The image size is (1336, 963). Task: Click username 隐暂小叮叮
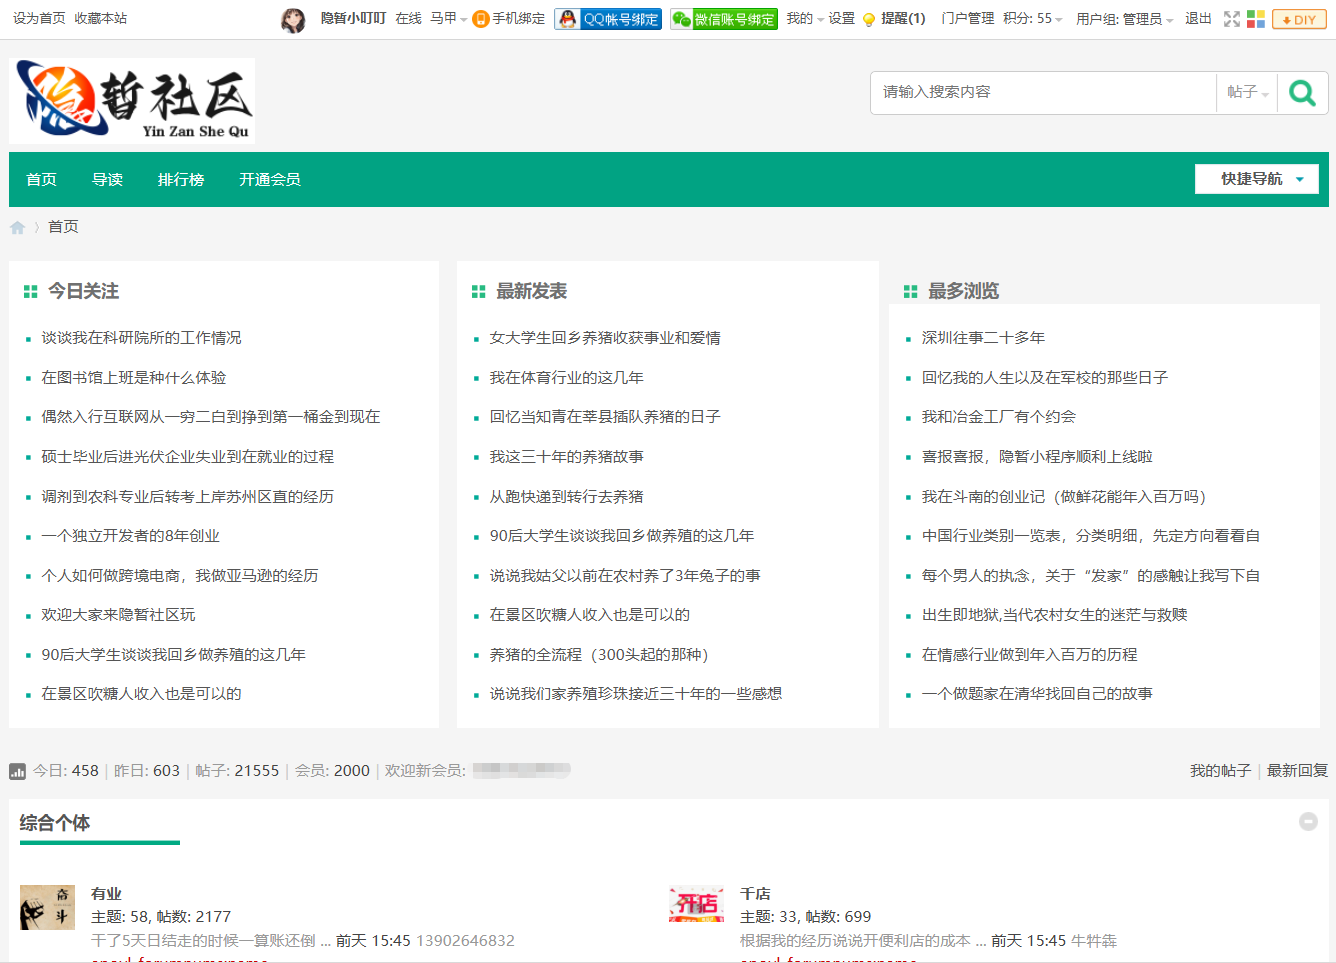353,19
